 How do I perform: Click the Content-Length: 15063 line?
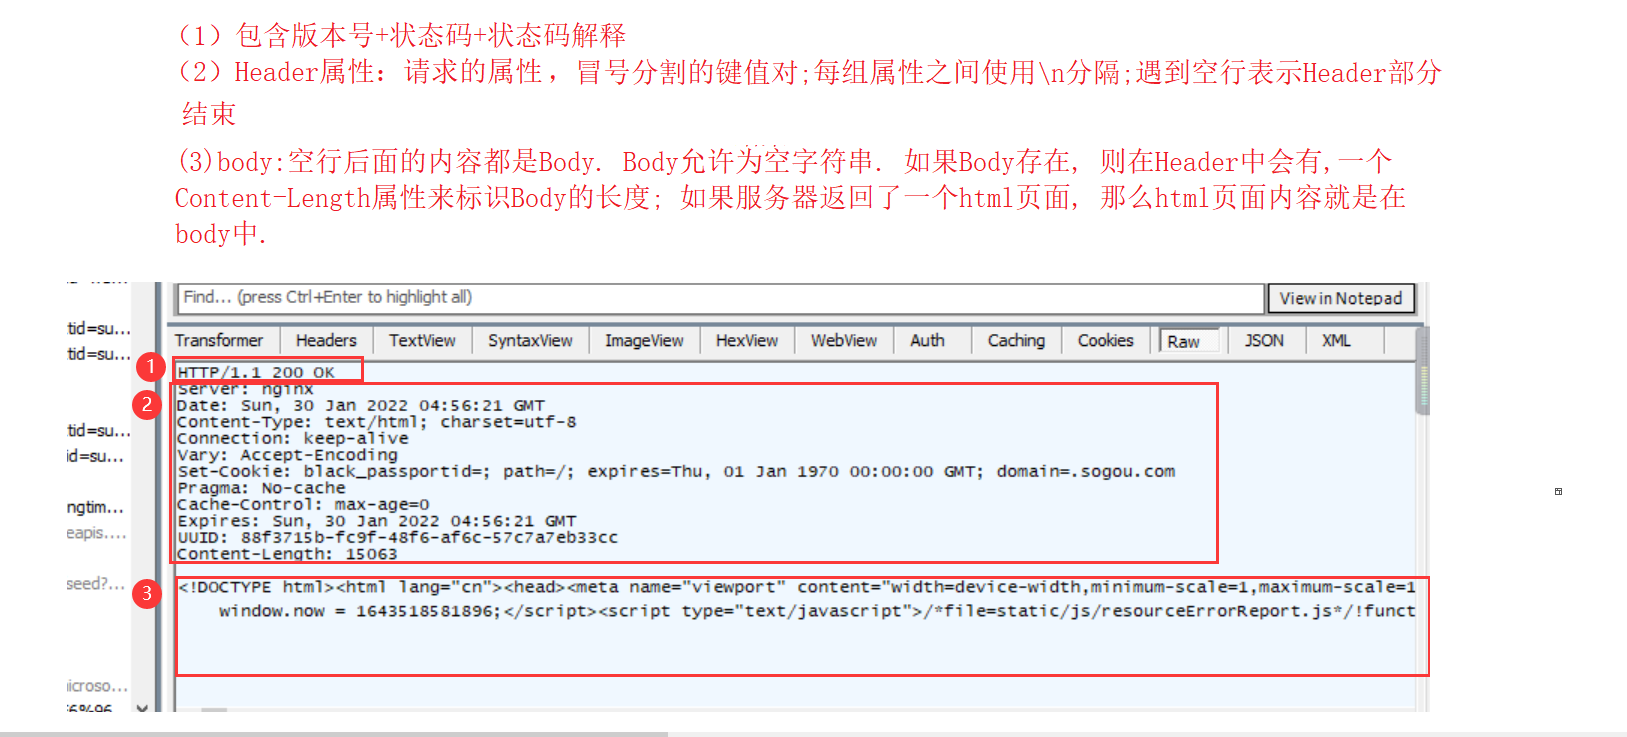[x=287, y=554]
